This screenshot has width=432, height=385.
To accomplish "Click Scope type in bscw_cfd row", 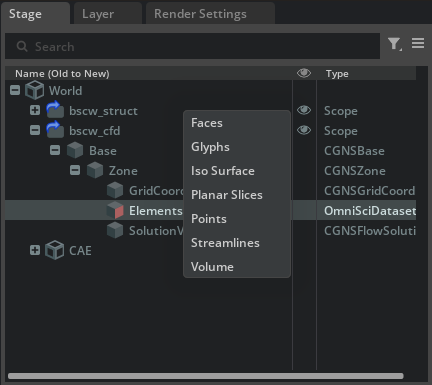I will pyautogui.click(x=341, y=131).
